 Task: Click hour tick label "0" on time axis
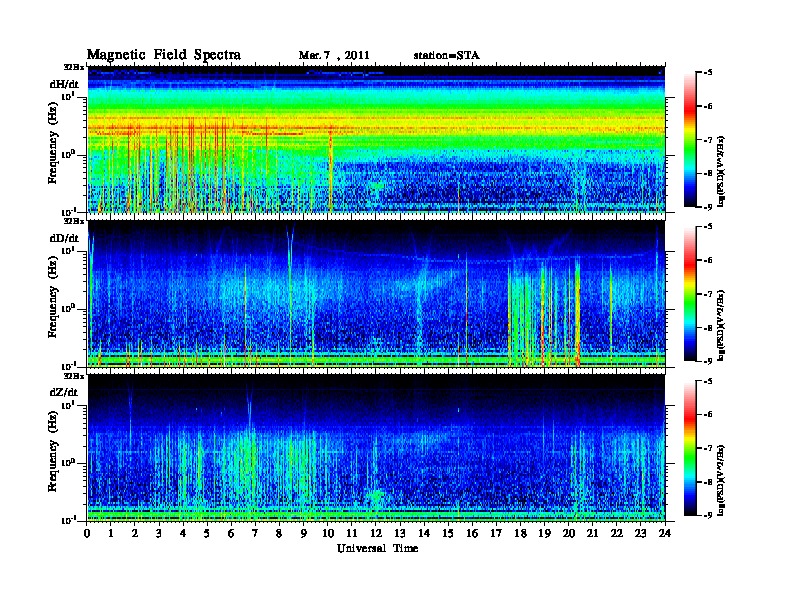(87, 534)
